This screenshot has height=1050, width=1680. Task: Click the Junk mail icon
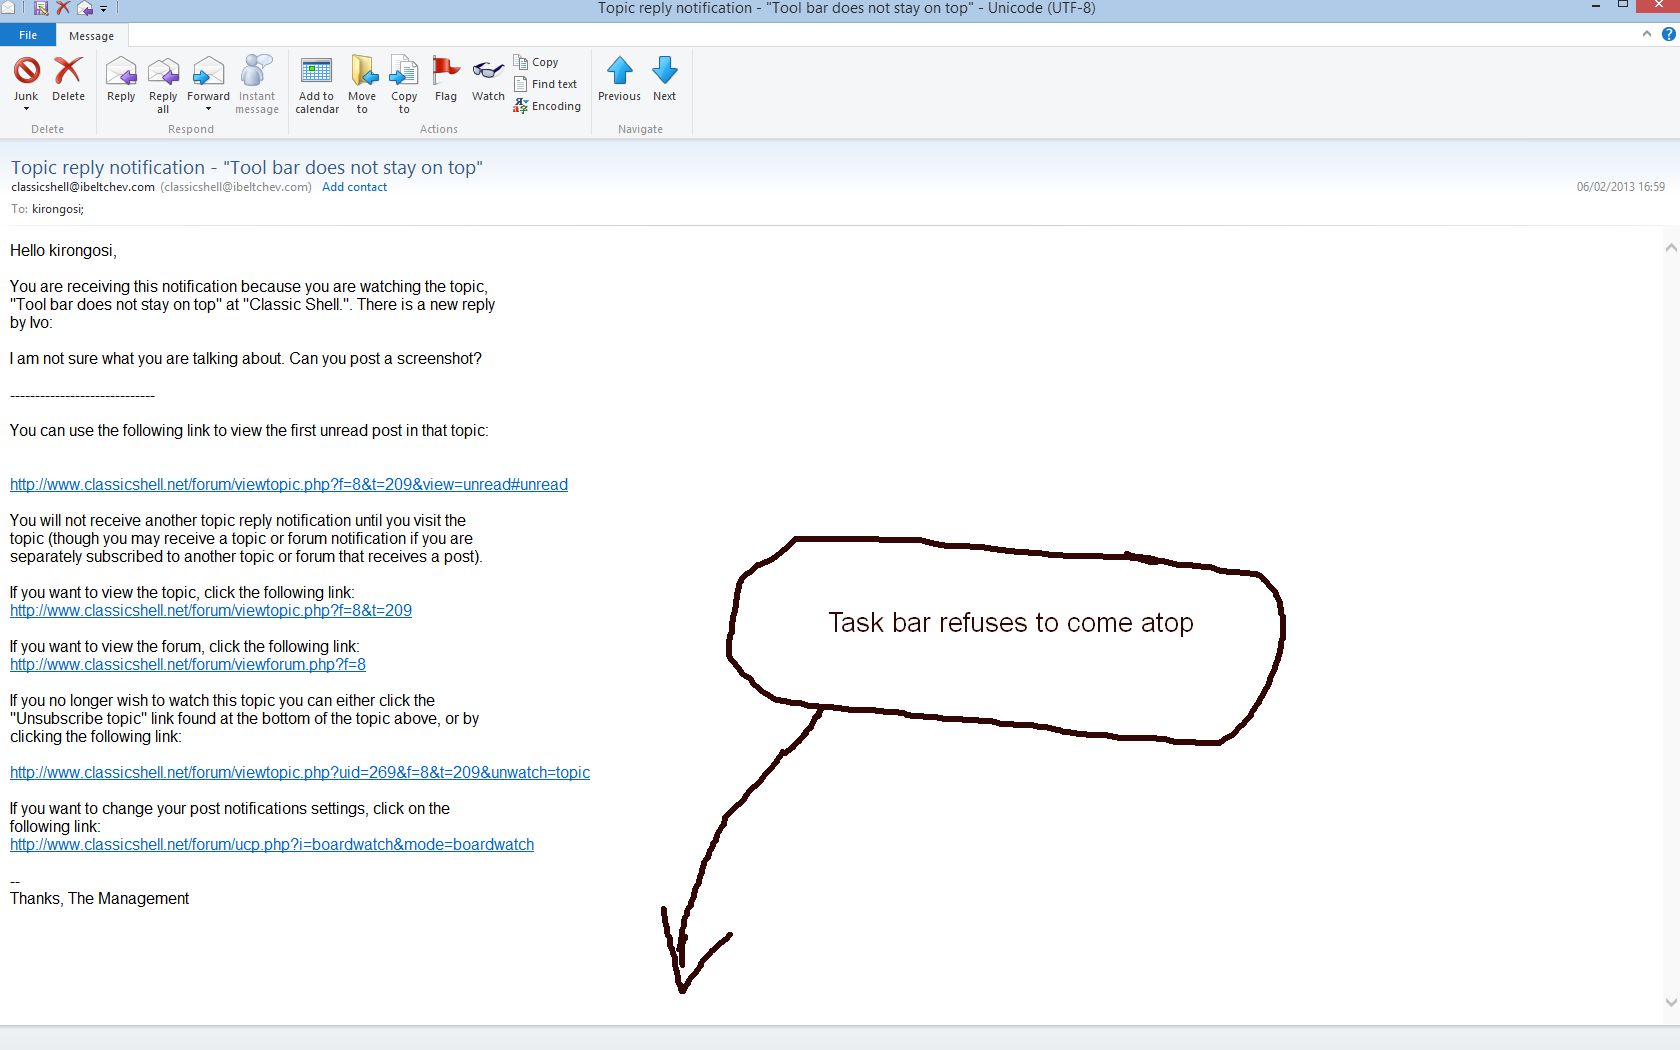pyautogui.click(x=26, y=71)
